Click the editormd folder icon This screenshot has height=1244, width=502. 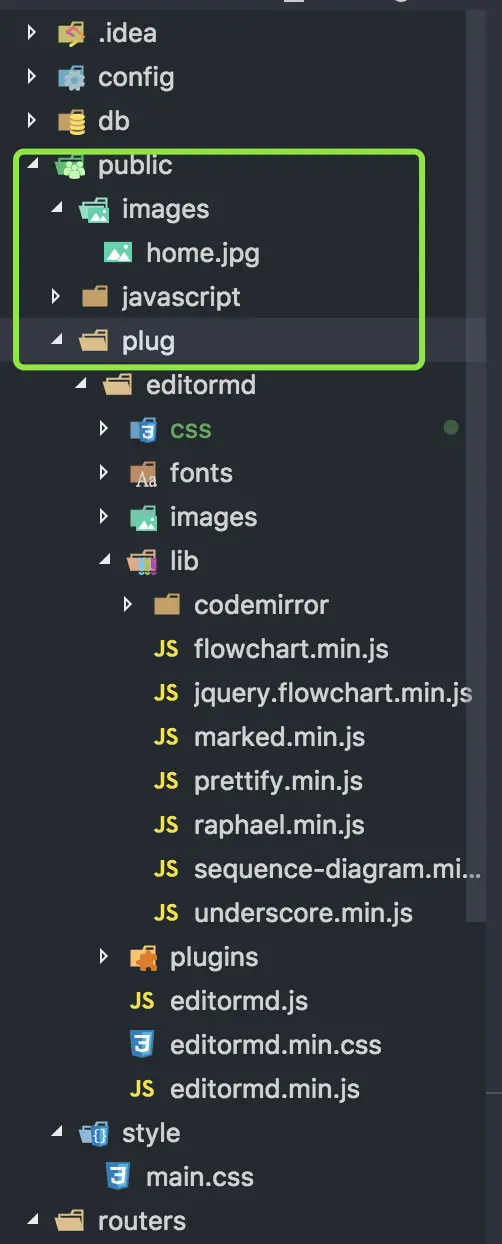[119, 386]
